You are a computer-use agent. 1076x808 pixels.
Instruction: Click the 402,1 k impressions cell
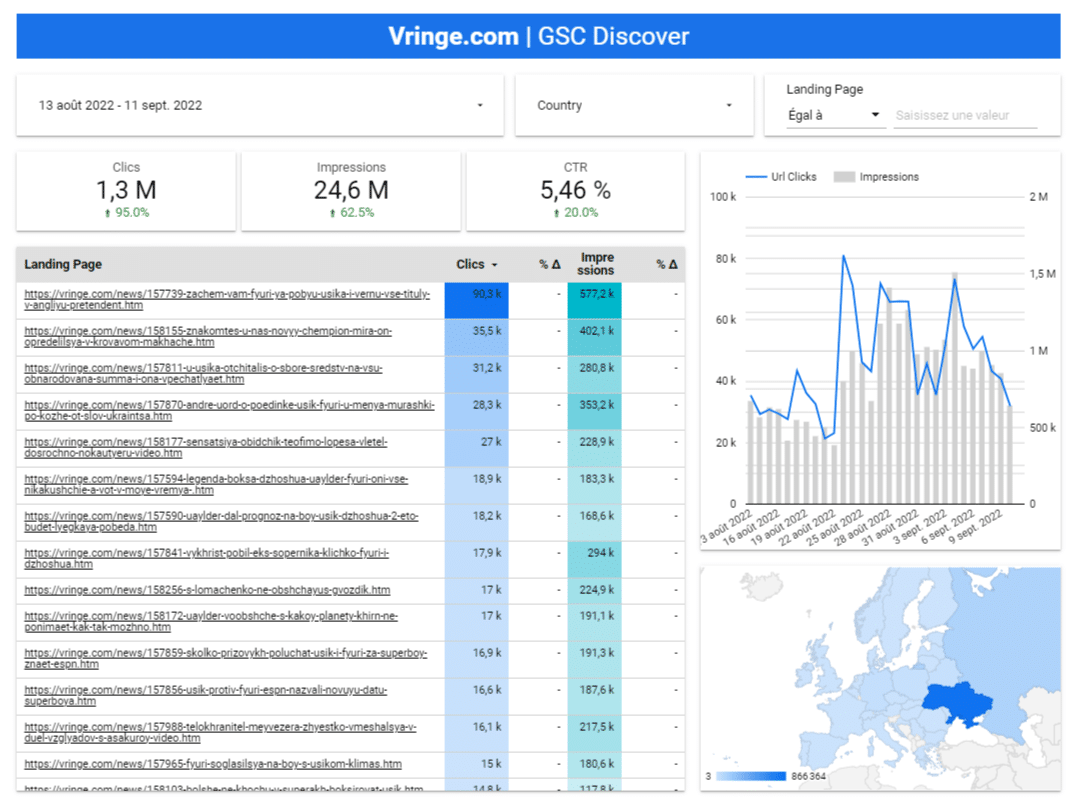coord(594,337)
